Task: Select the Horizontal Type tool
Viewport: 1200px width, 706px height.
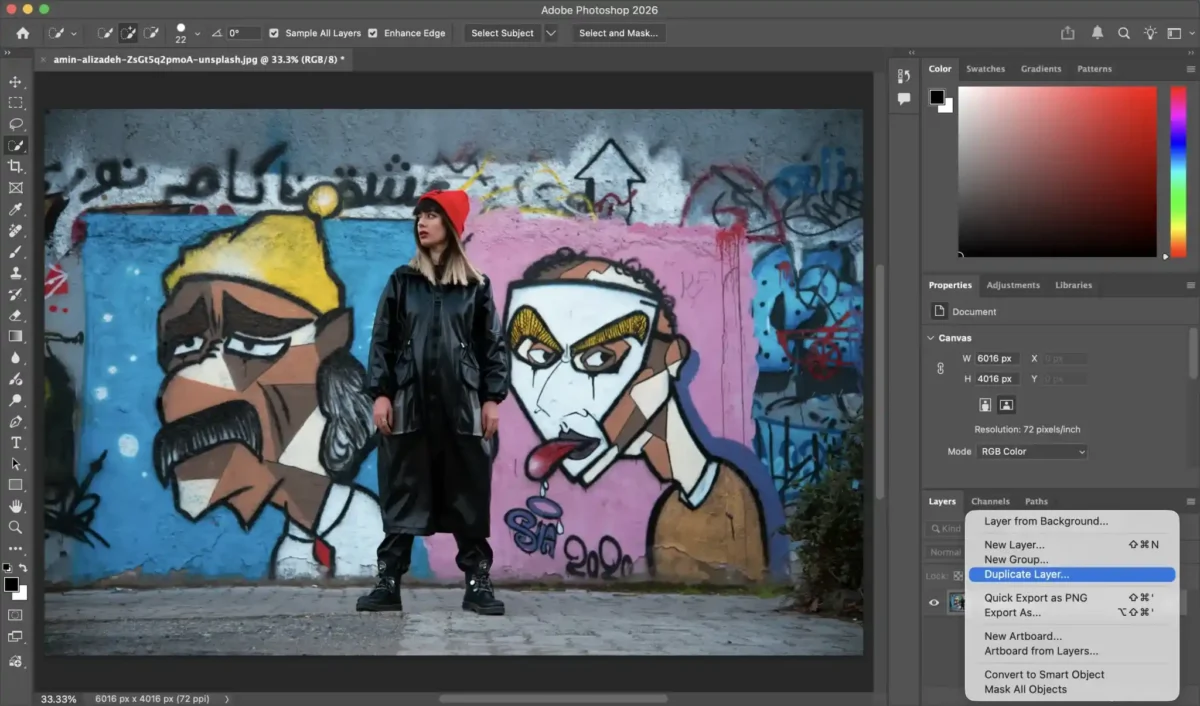Action: pyautogui.click(x=15, y=442)
